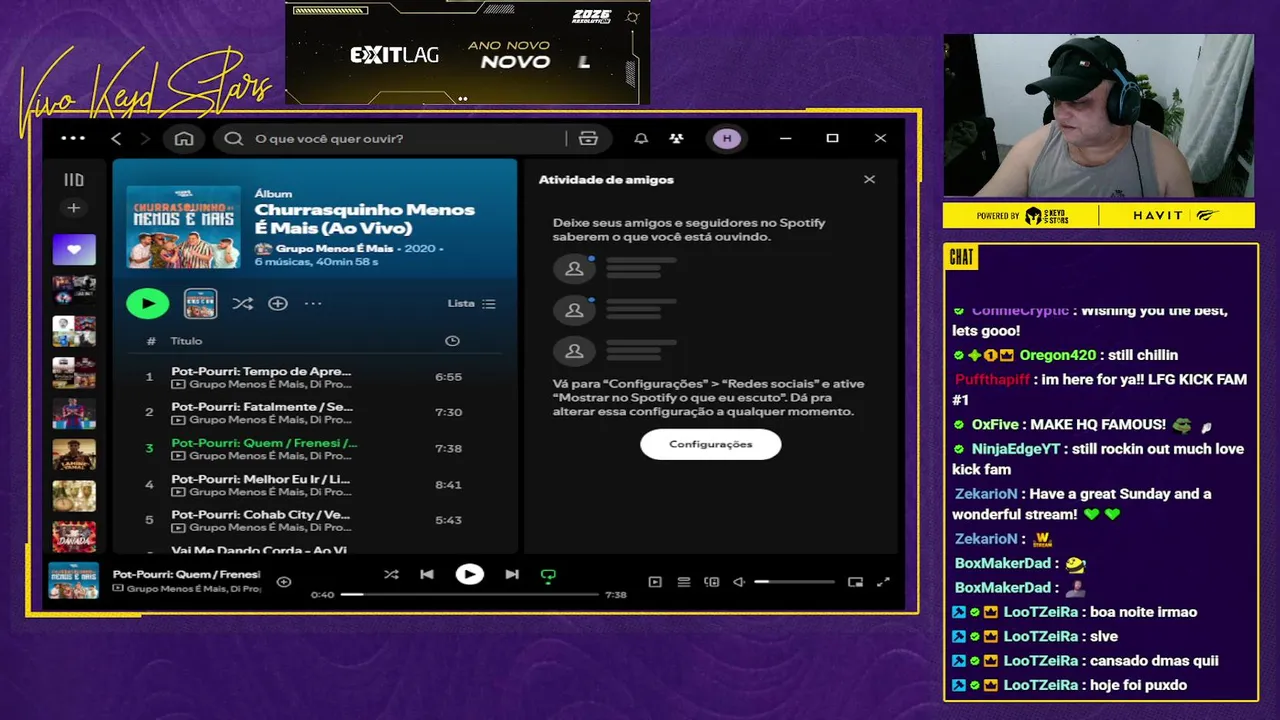Open more options for the album
This screenshot has height=720, width=1280.
point(313,303)
